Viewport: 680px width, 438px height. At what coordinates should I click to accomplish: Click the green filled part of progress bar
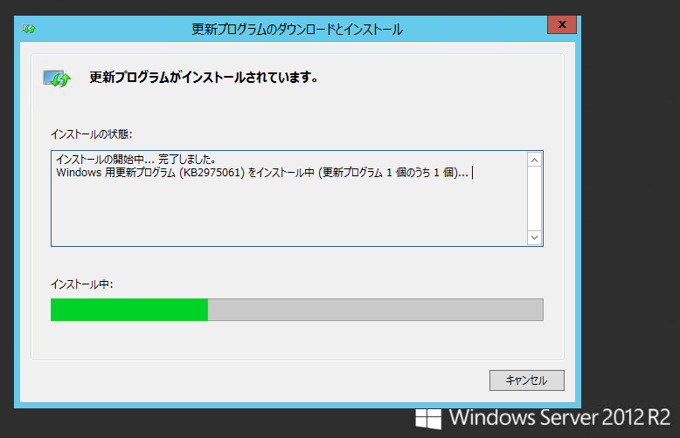pos(129,310)
